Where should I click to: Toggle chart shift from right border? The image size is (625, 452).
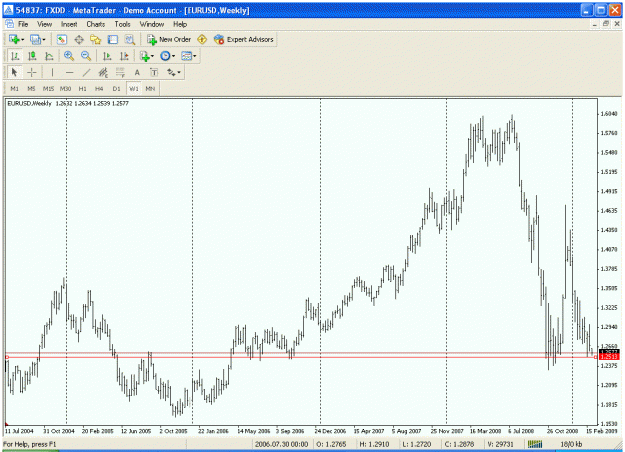pos(124,56)
